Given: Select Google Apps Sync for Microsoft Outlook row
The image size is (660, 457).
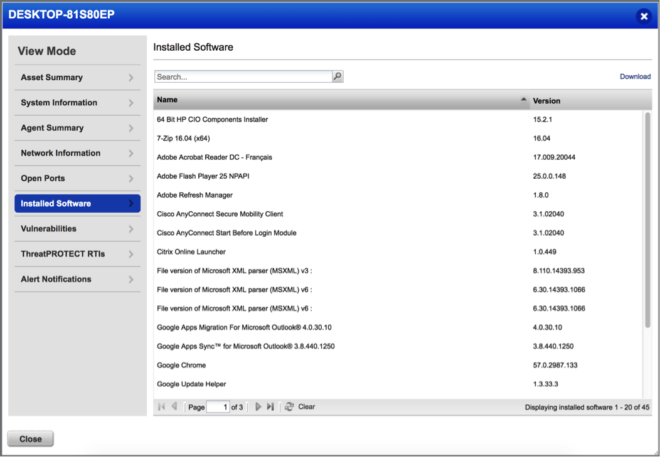Looking at the screenshot, I should coord(398,346).
